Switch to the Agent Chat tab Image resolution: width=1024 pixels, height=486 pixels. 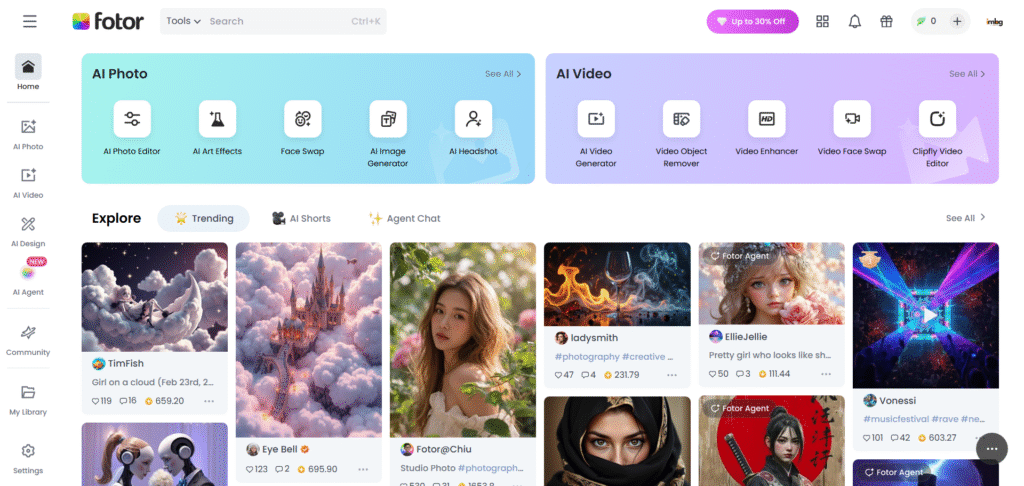point(404,218)
